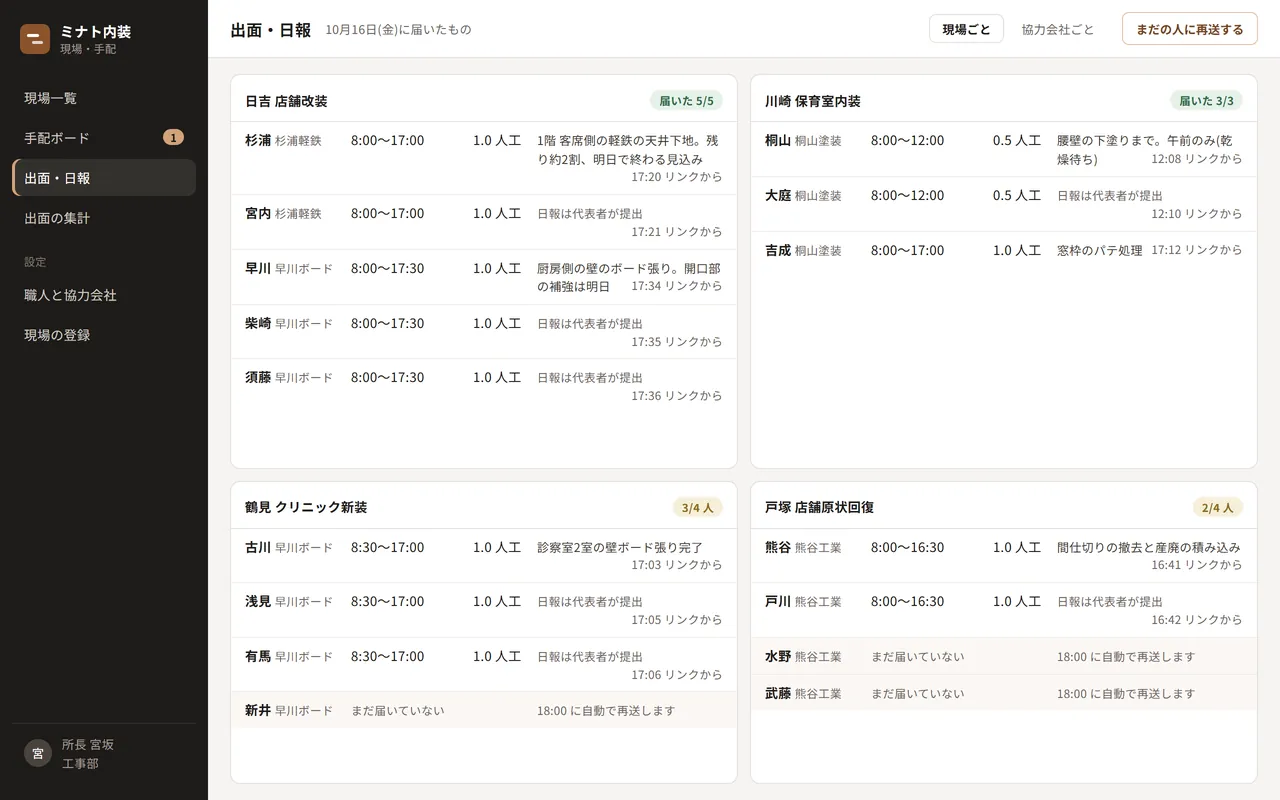Viewport: 1280px width, 800px height.
Task: Open 鶴見 クリニック新装 site heading
Action: (306, 507)
